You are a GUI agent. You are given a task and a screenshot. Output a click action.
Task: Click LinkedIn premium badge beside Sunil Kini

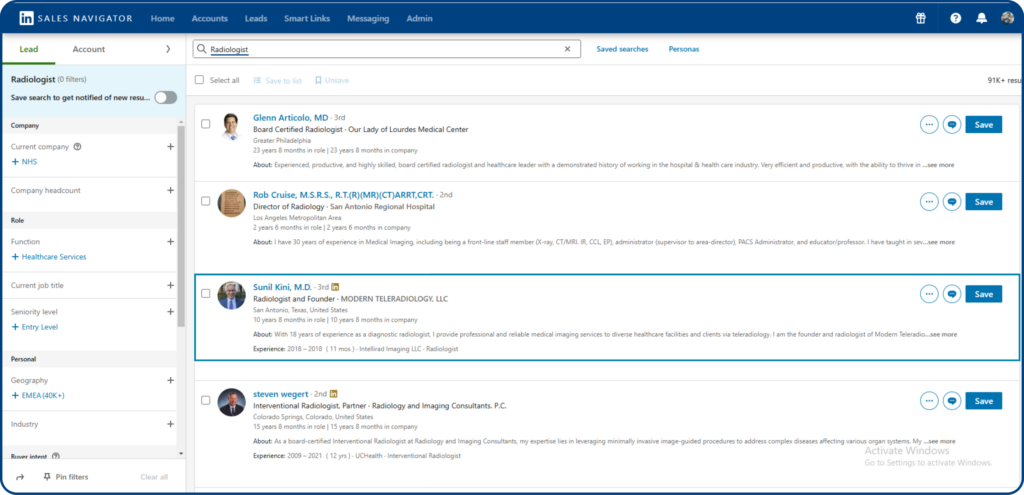click(x=335, y=287)
